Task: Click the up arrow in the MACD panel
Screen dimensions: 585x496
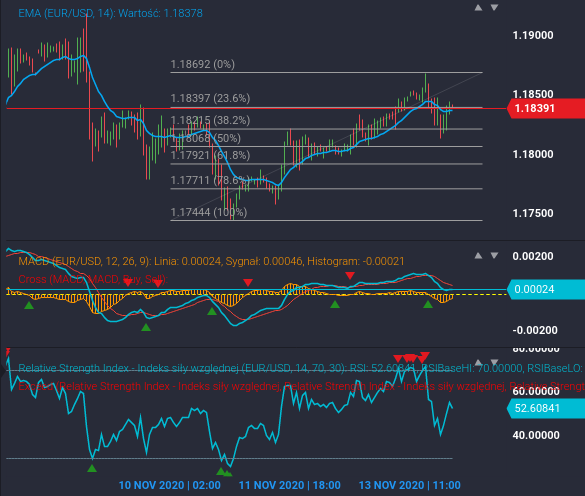Action: (x=478, y=256)
